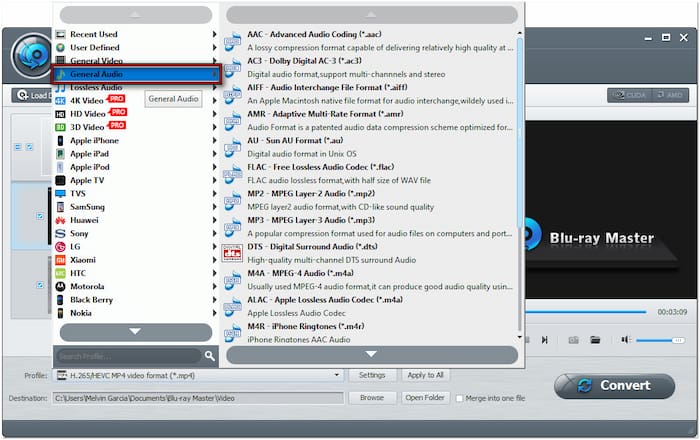Select the General Audio category
Viewport: 700px width, 440px height.
tap(136, 74)
